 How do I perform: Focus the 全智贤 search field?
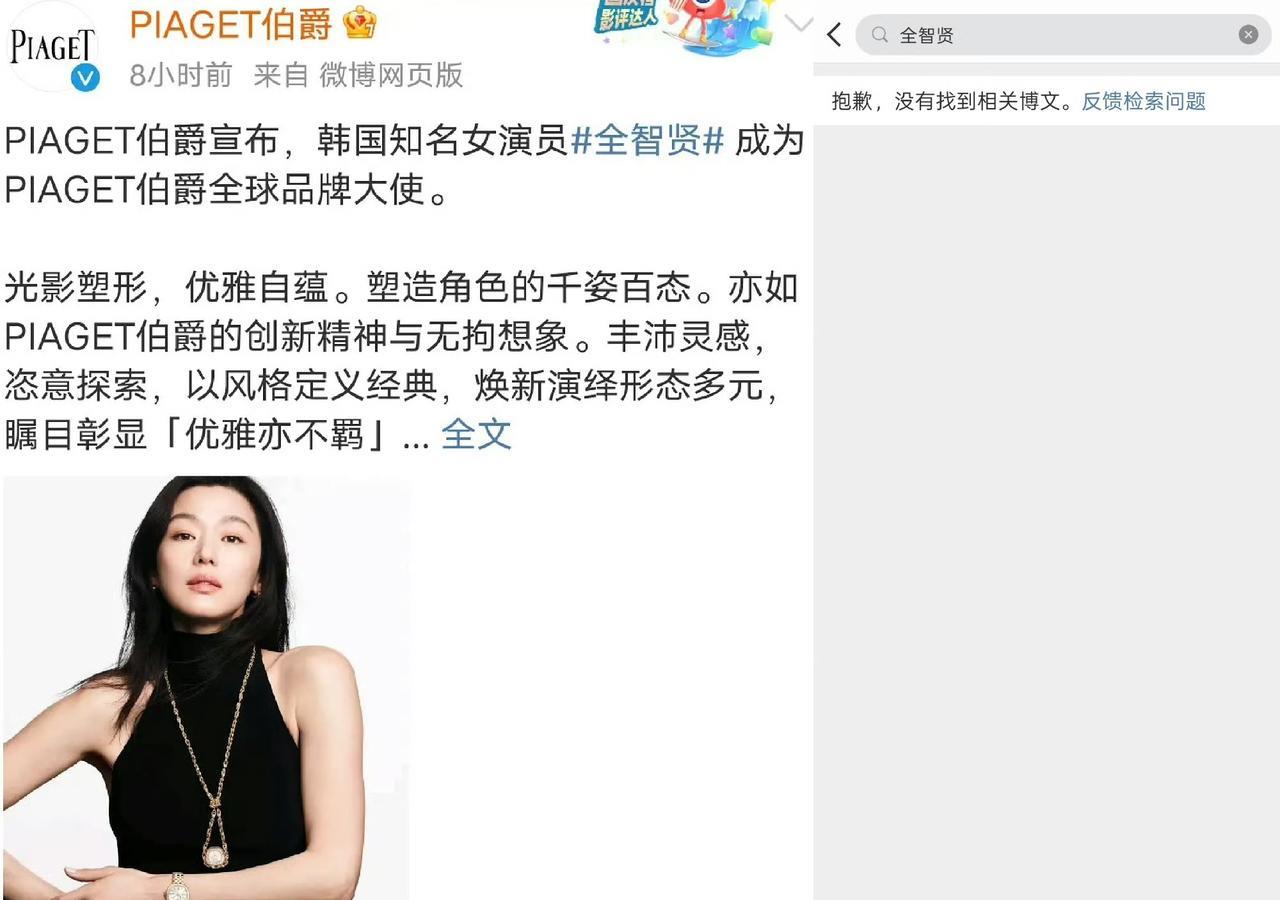tap(1064, 35)
